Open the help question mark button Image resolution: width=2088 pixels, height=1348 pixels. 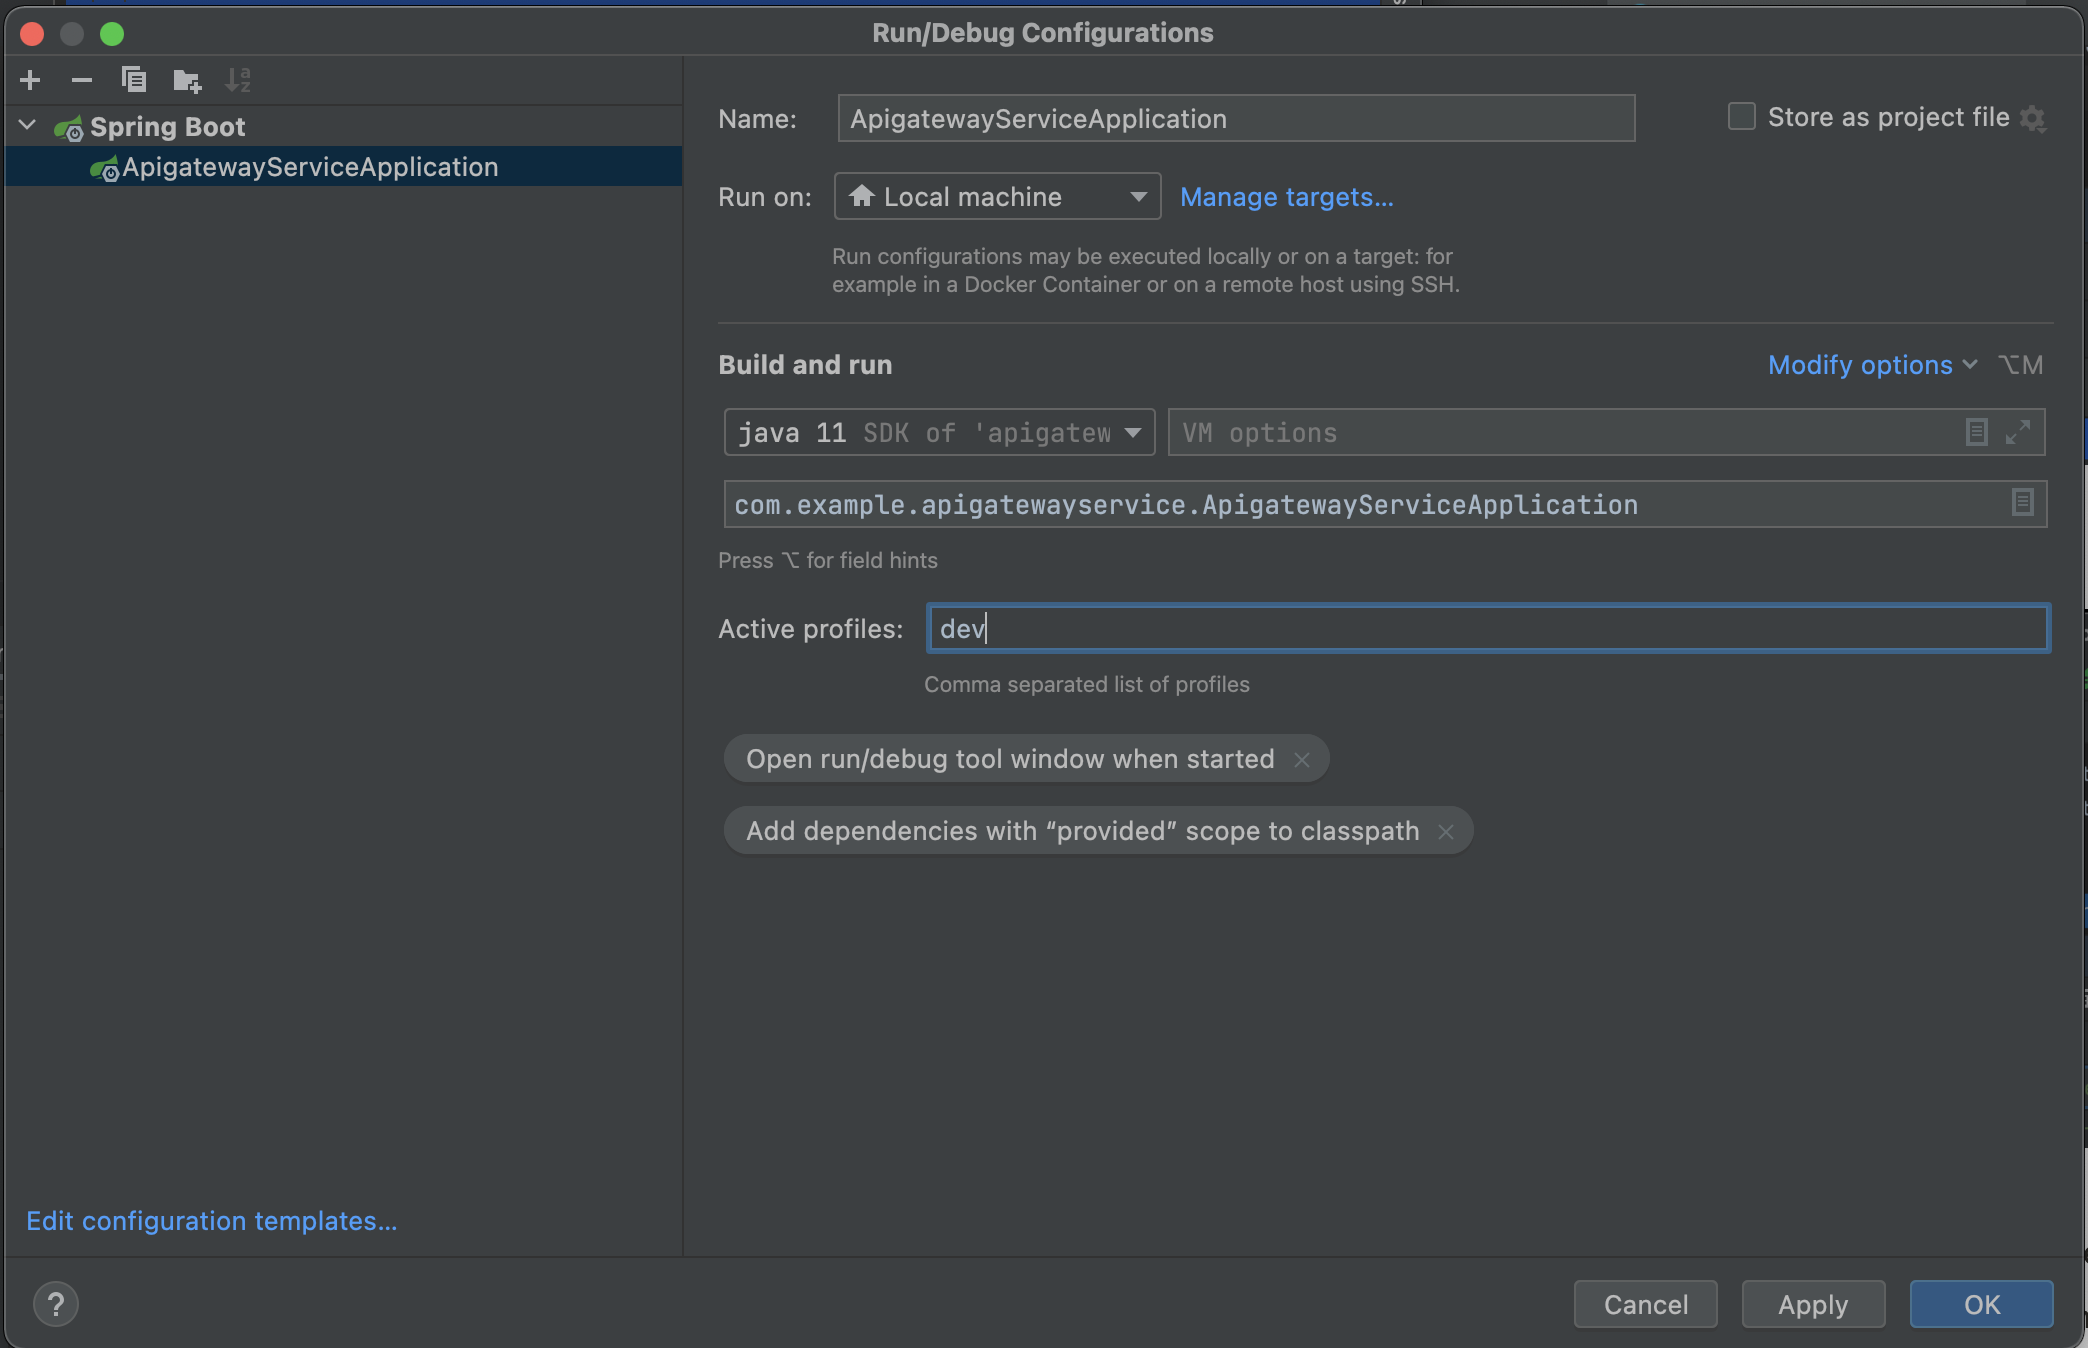[x=56, y=1304]
